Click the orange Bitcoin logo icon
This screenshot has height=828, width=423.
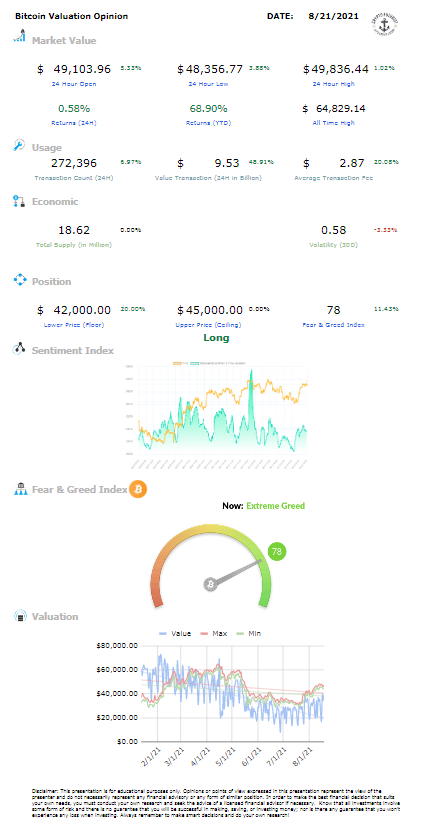click(x=138, y=489)
